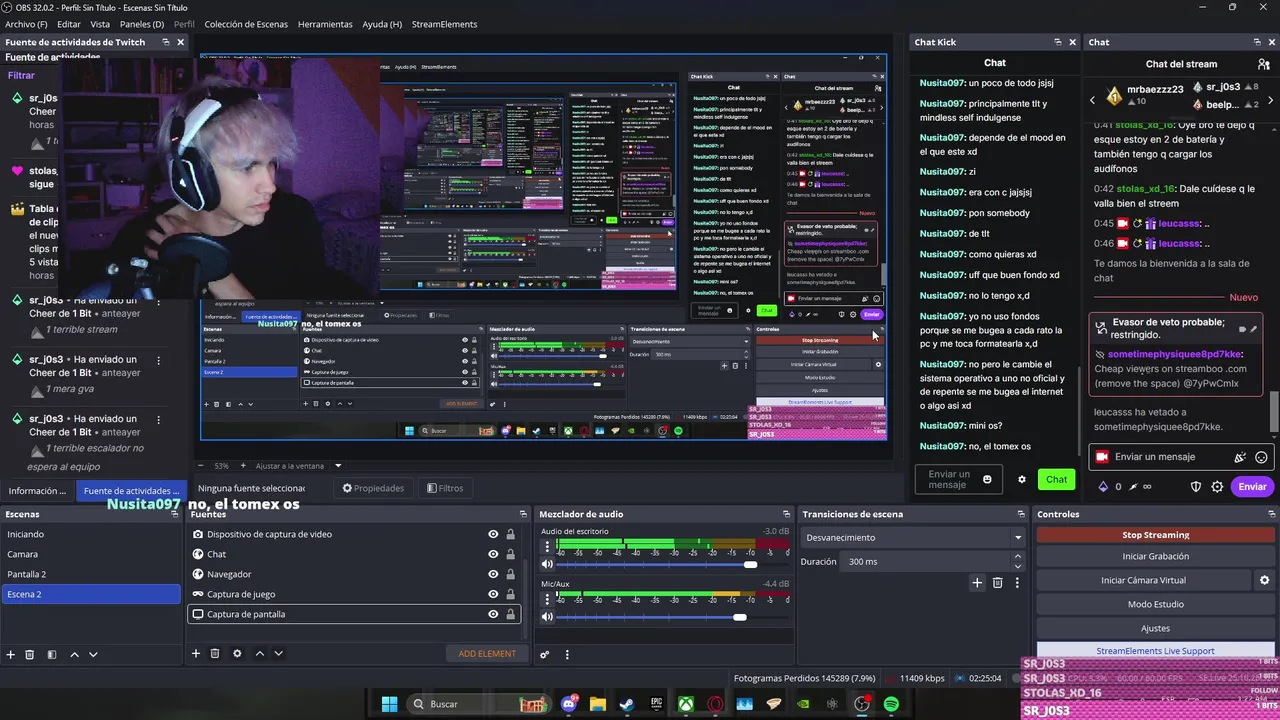This screenshot has width=1280, height=720.
Task: Open advanced audio properties gears icon
Action: [545, 655]
